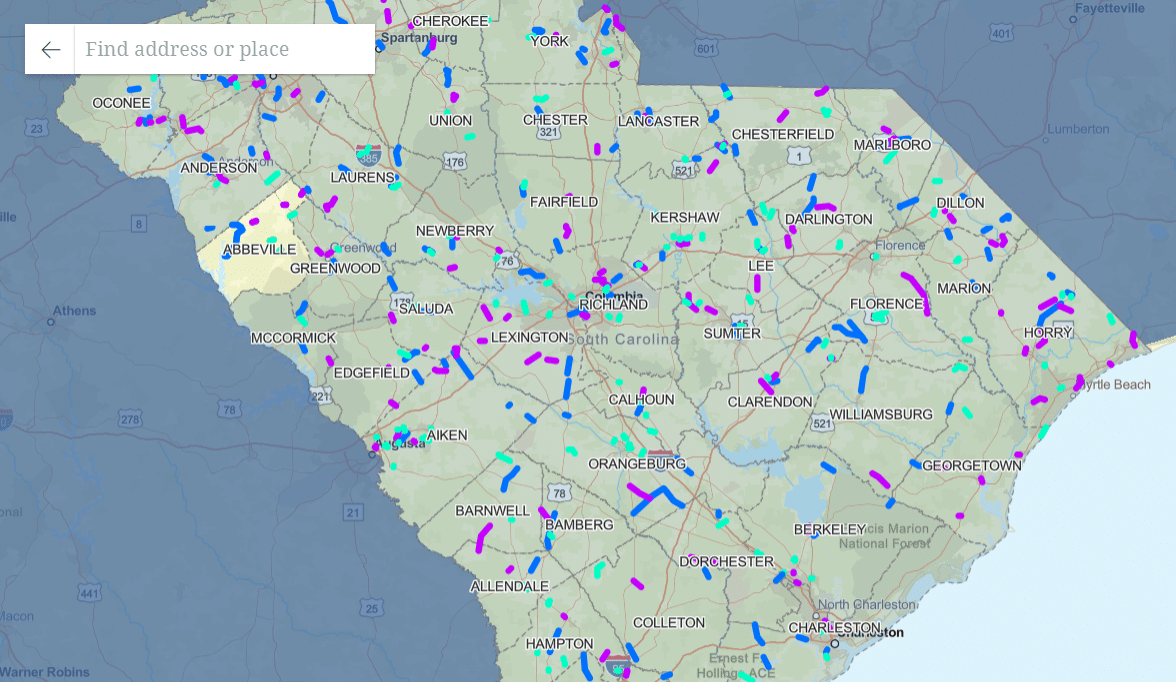Select the Interstate 76 shield near Newberry

click(x=507, y=262)
